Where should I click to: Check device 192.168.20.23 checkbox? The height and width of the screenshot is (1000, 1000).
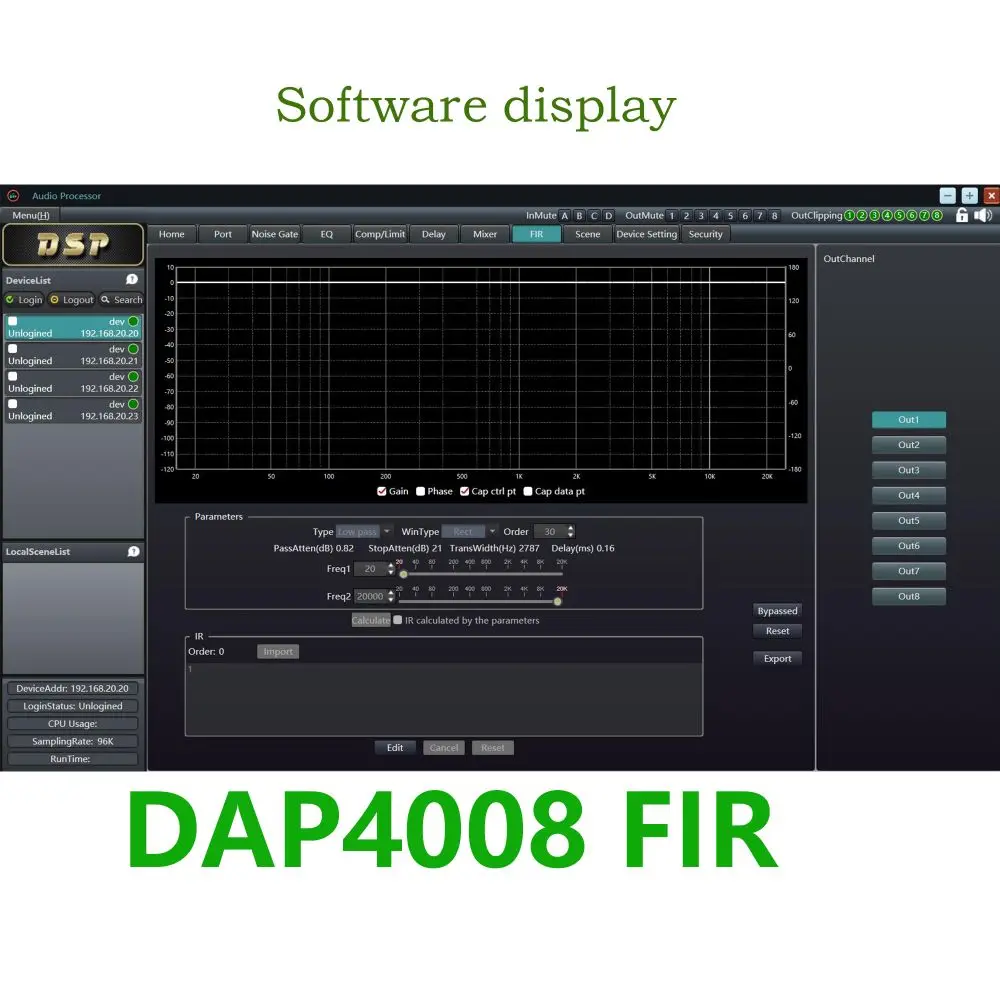pos(13,404)
